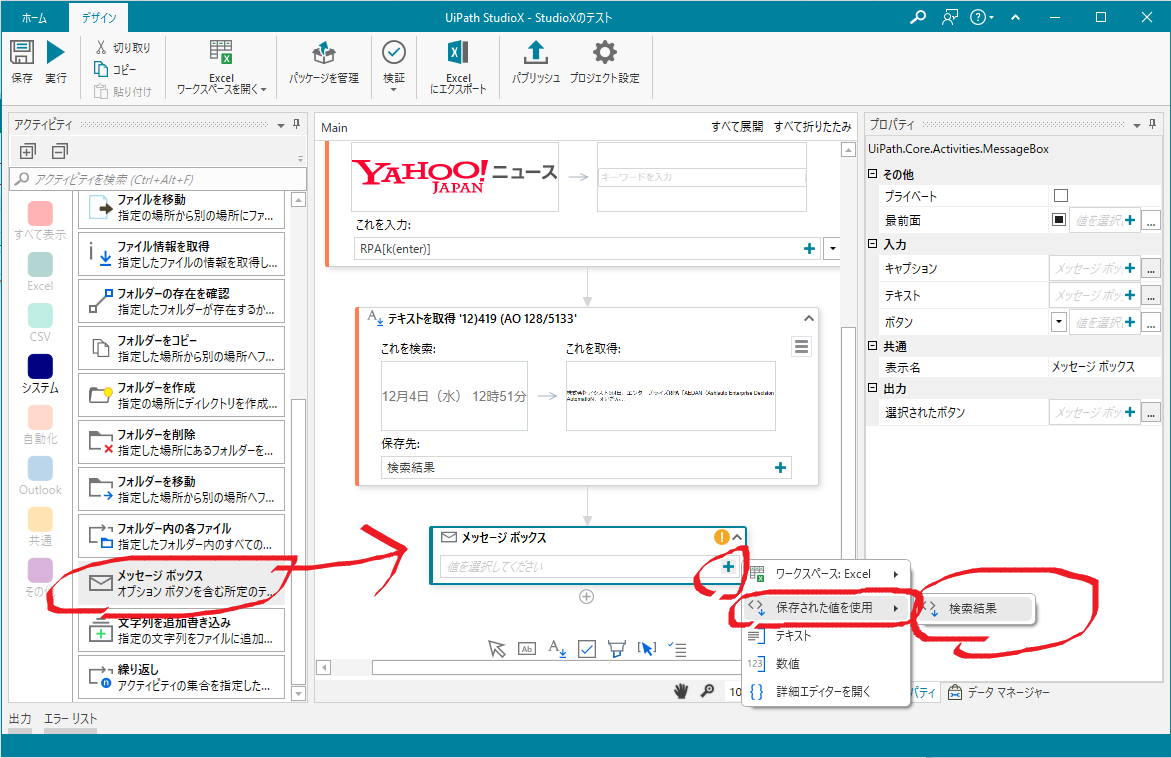Select the メッセージ ボックス activity in list
Viewport: 1171px width, 758px height.
click(181, 583)
